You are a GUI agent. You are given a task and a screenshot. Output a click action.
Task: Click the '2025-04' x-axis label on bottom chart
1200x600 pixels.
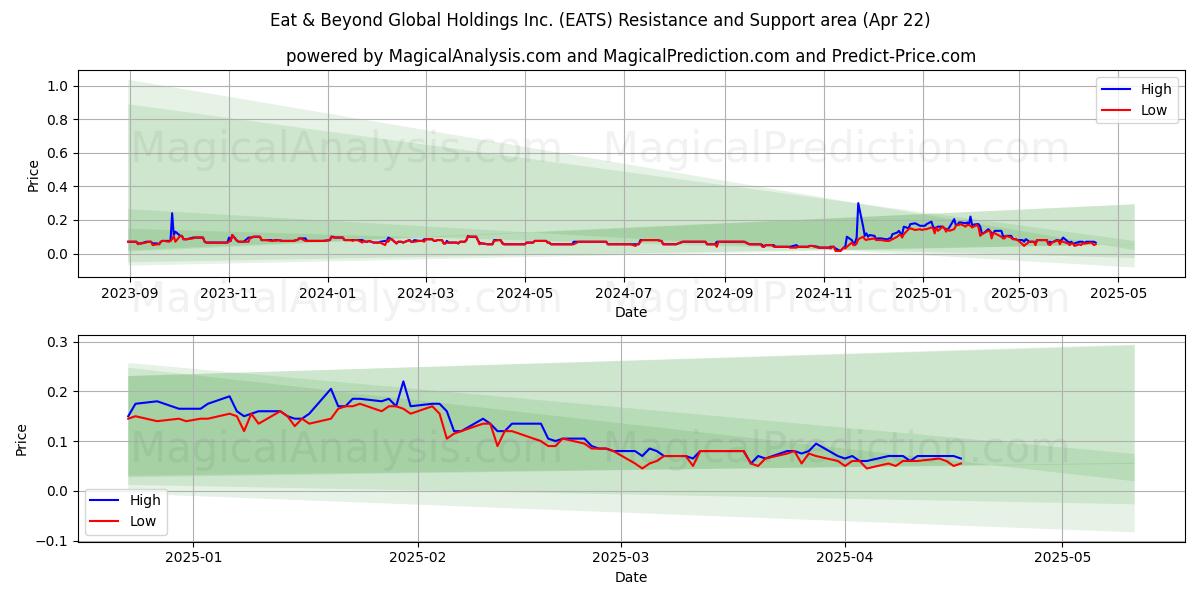(845, 556)
